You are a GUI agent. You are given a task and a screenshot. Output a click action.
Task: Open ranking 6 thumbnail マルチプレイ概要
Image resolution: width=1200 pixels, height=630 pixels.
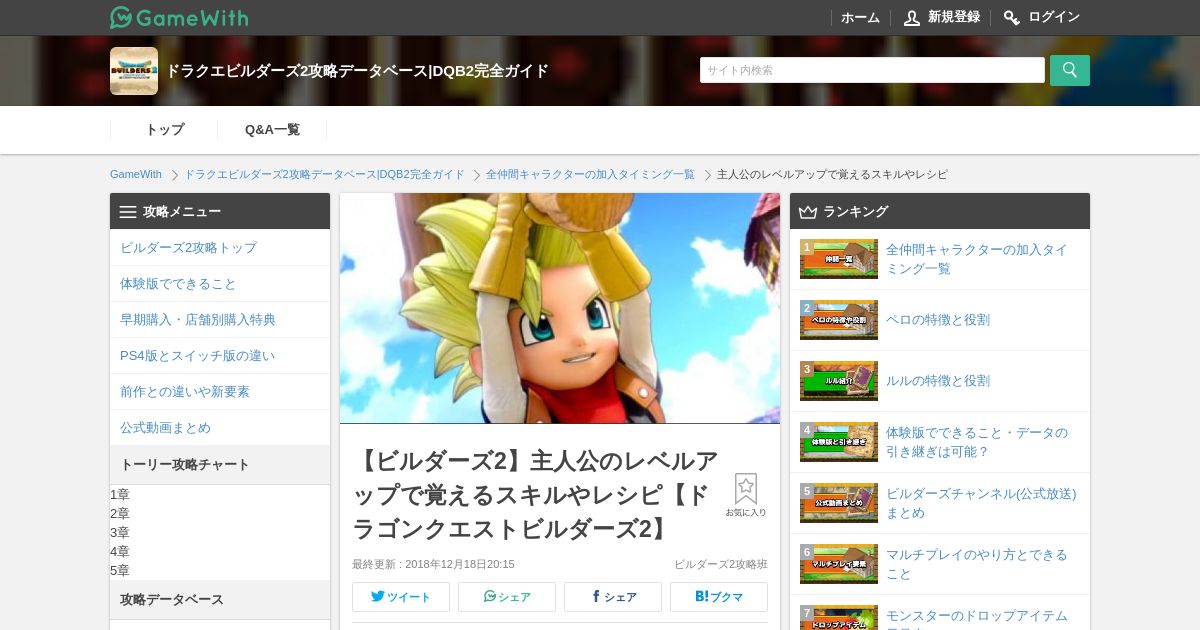click(839, 564)
